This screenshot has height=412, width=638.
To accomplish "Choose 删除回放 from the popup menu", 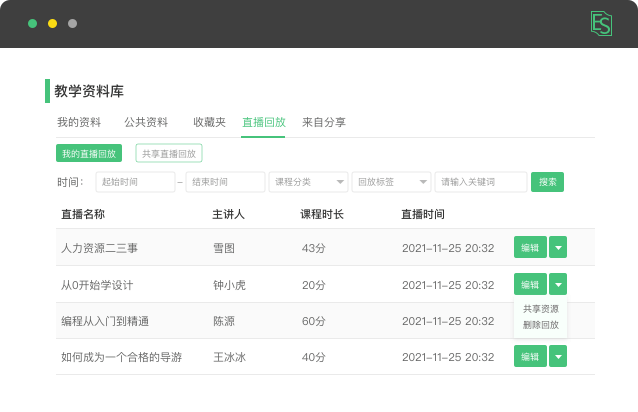I will pyautogui.click(x=541, y=325).
